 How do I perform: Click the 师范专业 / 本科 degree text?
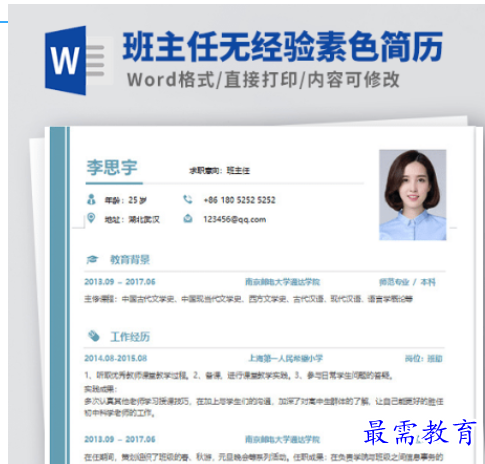click(x=407, y=282)
